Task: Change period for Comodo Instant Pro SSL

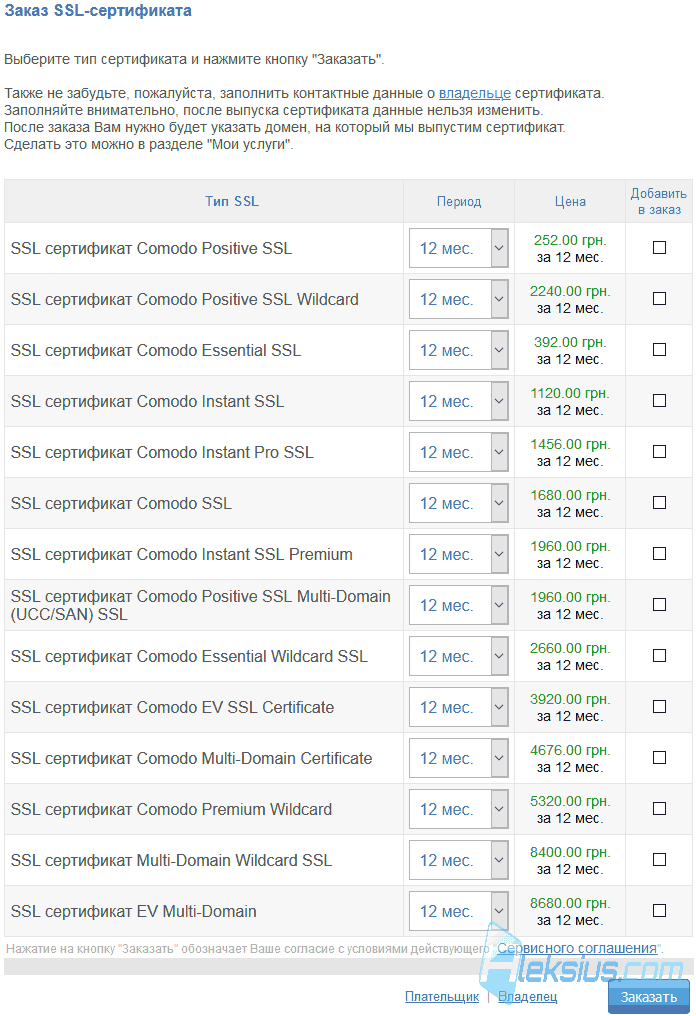Action: coord(459,452)
